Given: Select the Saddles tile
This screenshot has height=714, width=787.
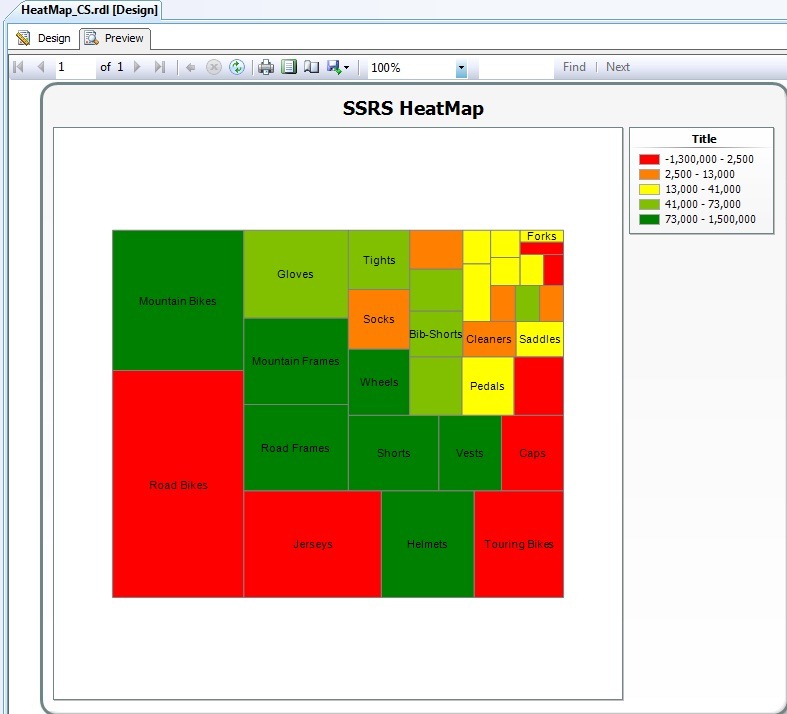Looking at the screenshot, I should (x=540, y=339).
